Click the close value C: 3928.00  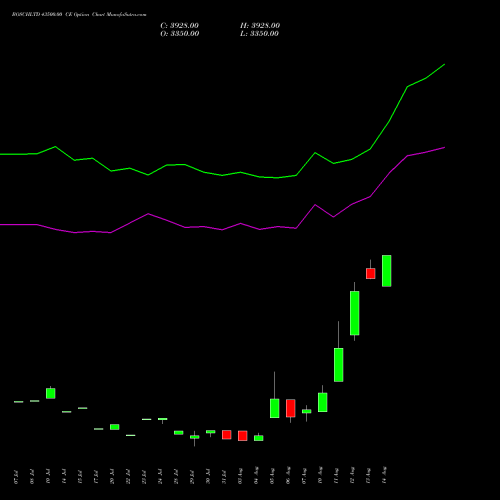point(179,26)
